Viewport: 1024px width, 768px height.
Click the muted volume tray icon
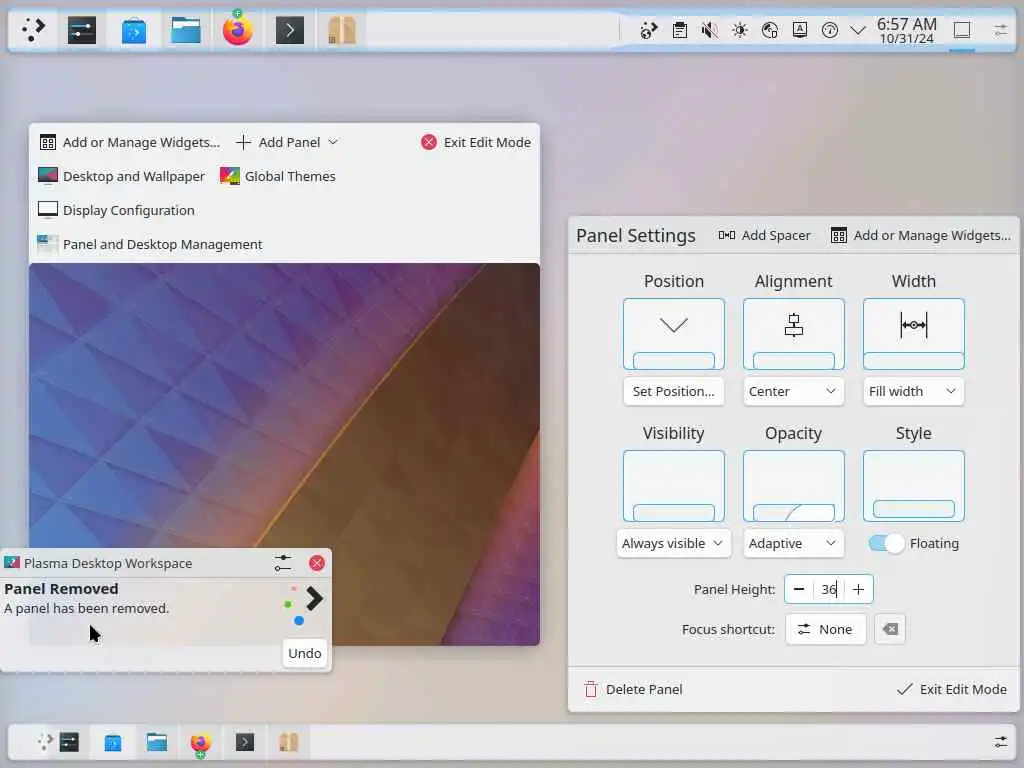coord(709,30)
